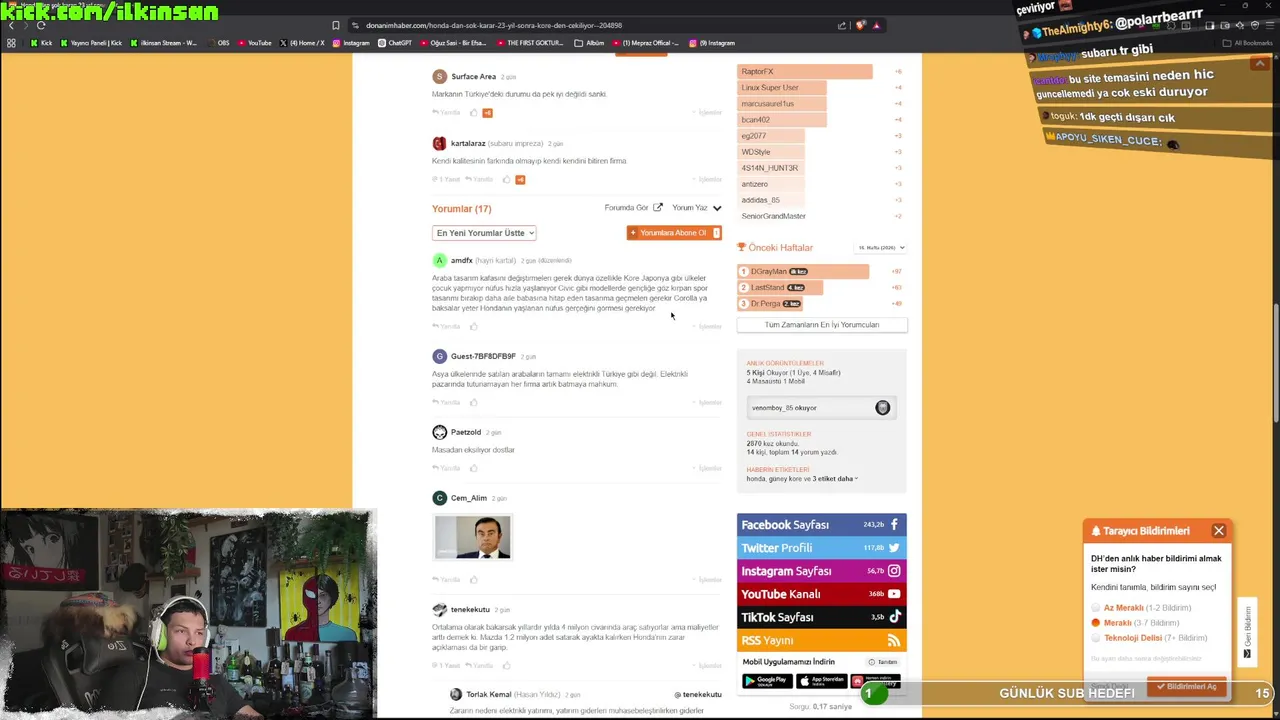1280x720 pixels.
Task: Expand the 3 etiket daha tags link
Action: pyautogui.click(x=834, y=479)
